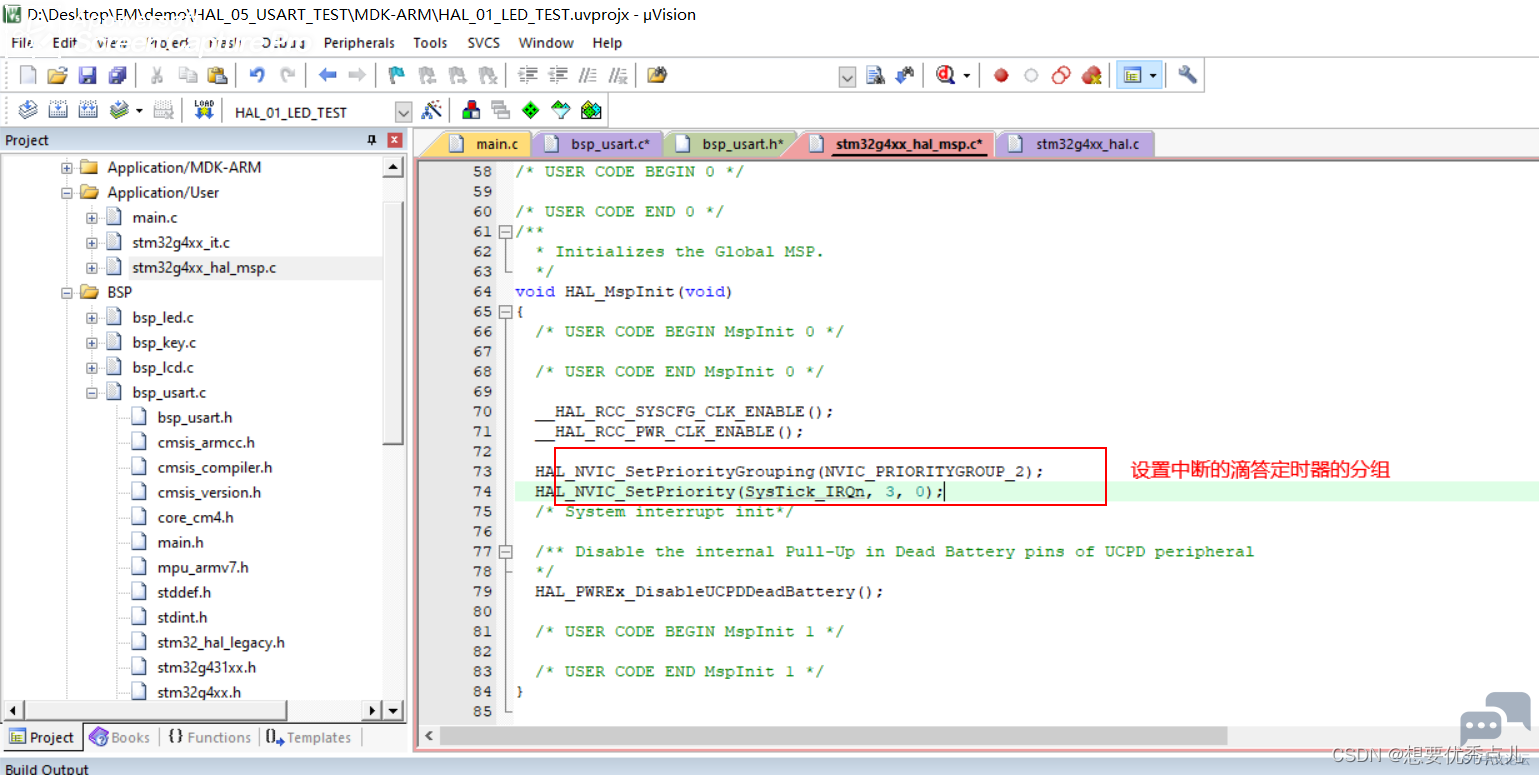Start the debug session magnifier icon

945,75
